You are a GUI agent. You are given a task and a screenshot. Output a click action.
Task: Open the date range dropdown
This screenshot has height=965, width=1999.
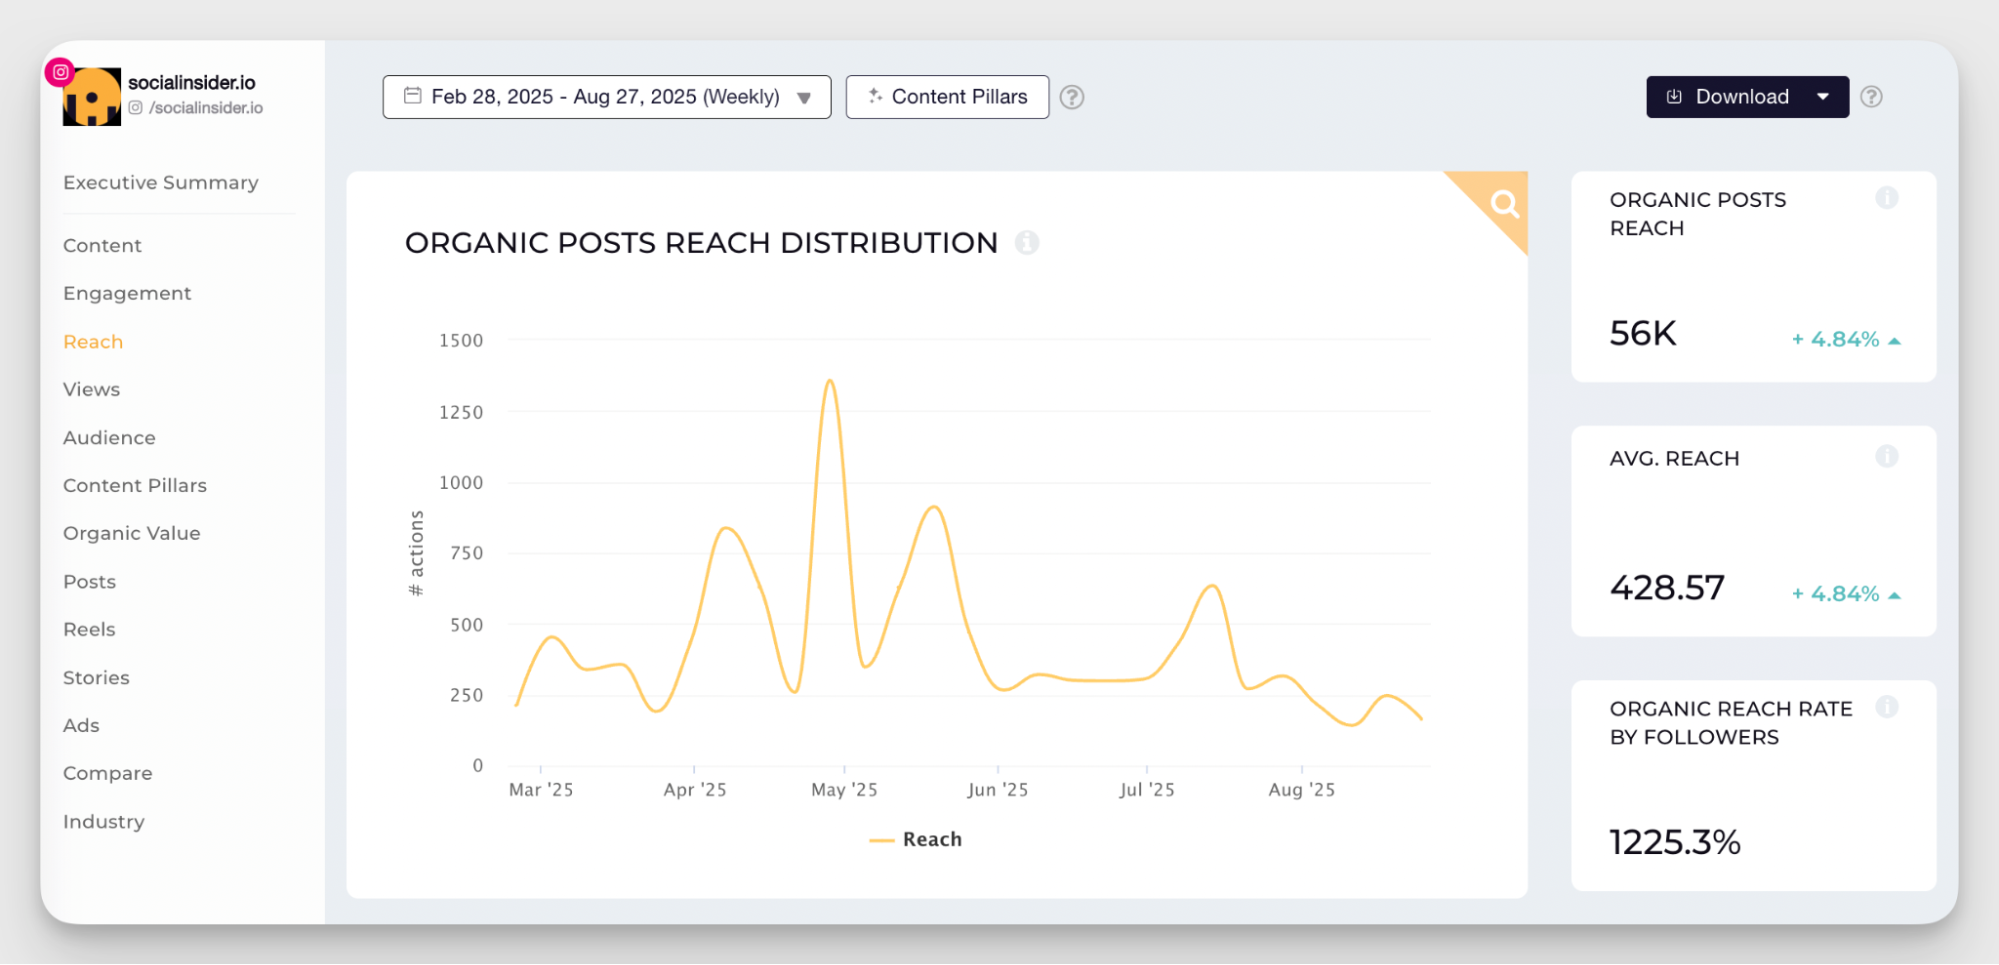[606, 97]
